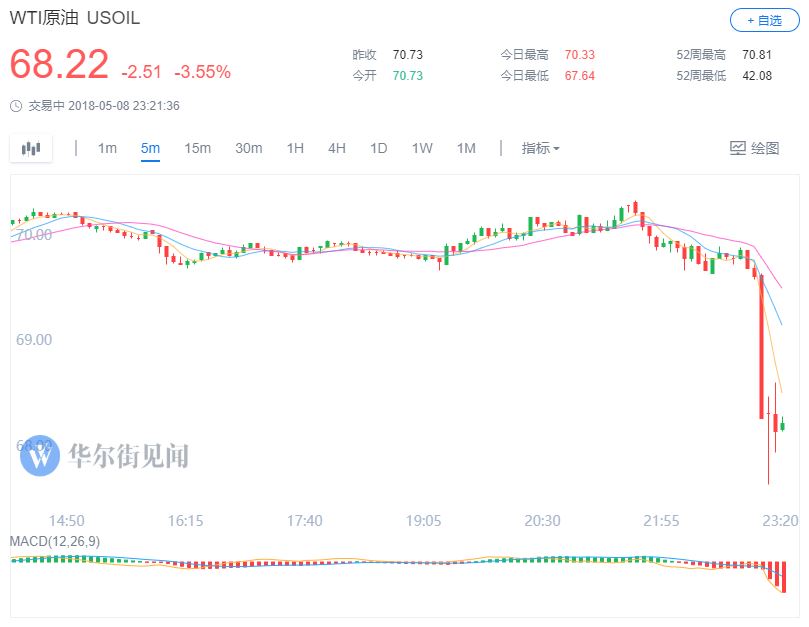Open the candlestick chart type selector
This screenshot has height=627, width=809.
pos(31,148)
